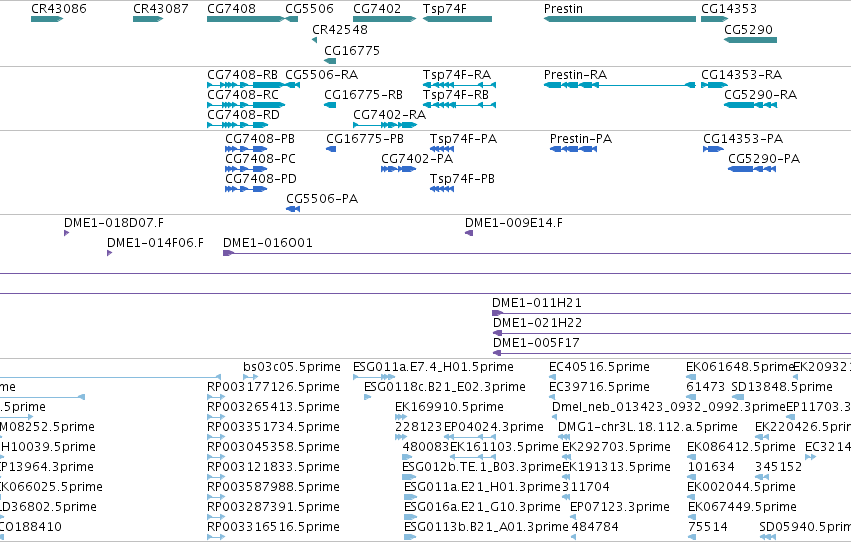Select the CG14353-RA transcript

[x=714, y=85]
